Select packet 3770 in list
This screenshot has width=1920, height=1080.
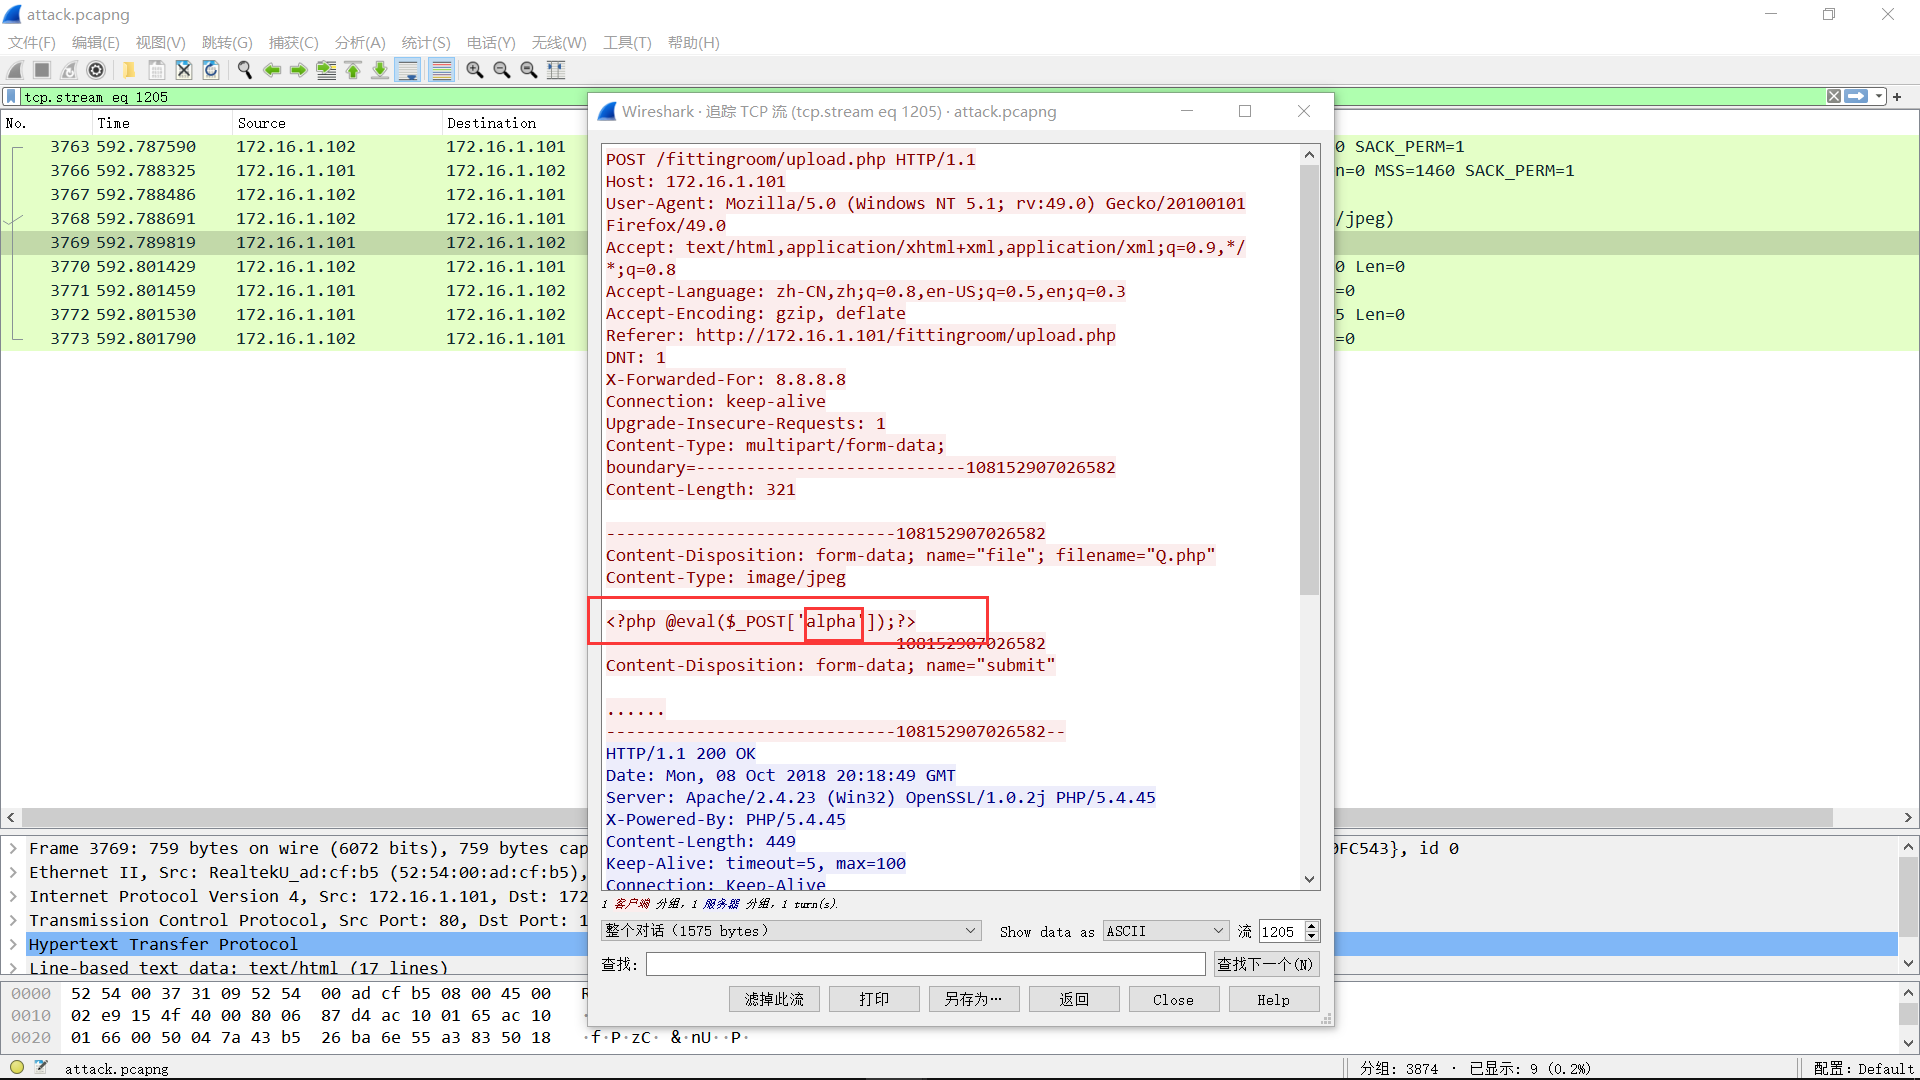295,266
